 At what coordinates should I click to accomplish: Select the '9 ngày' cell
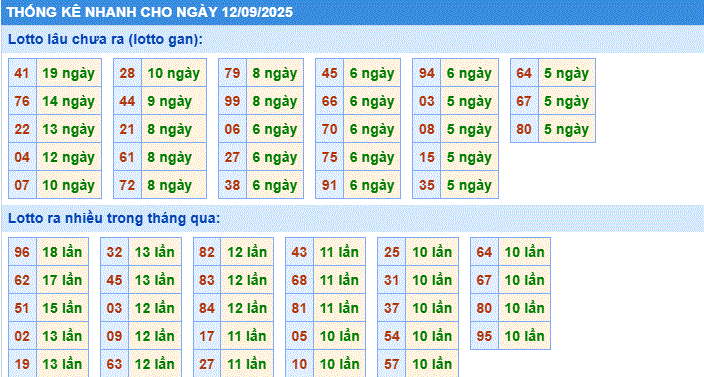click(x=174, y=101)
